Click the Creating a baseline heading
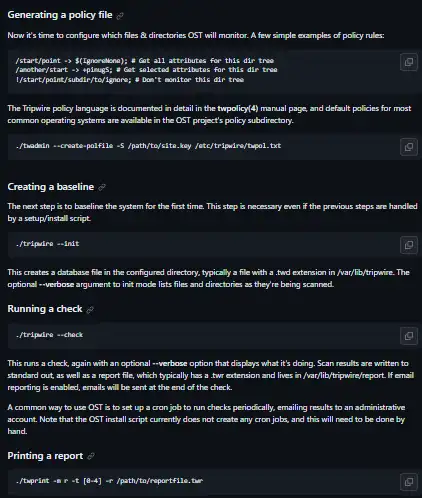This screenshot has width=422, height=498. click(51, 187)
